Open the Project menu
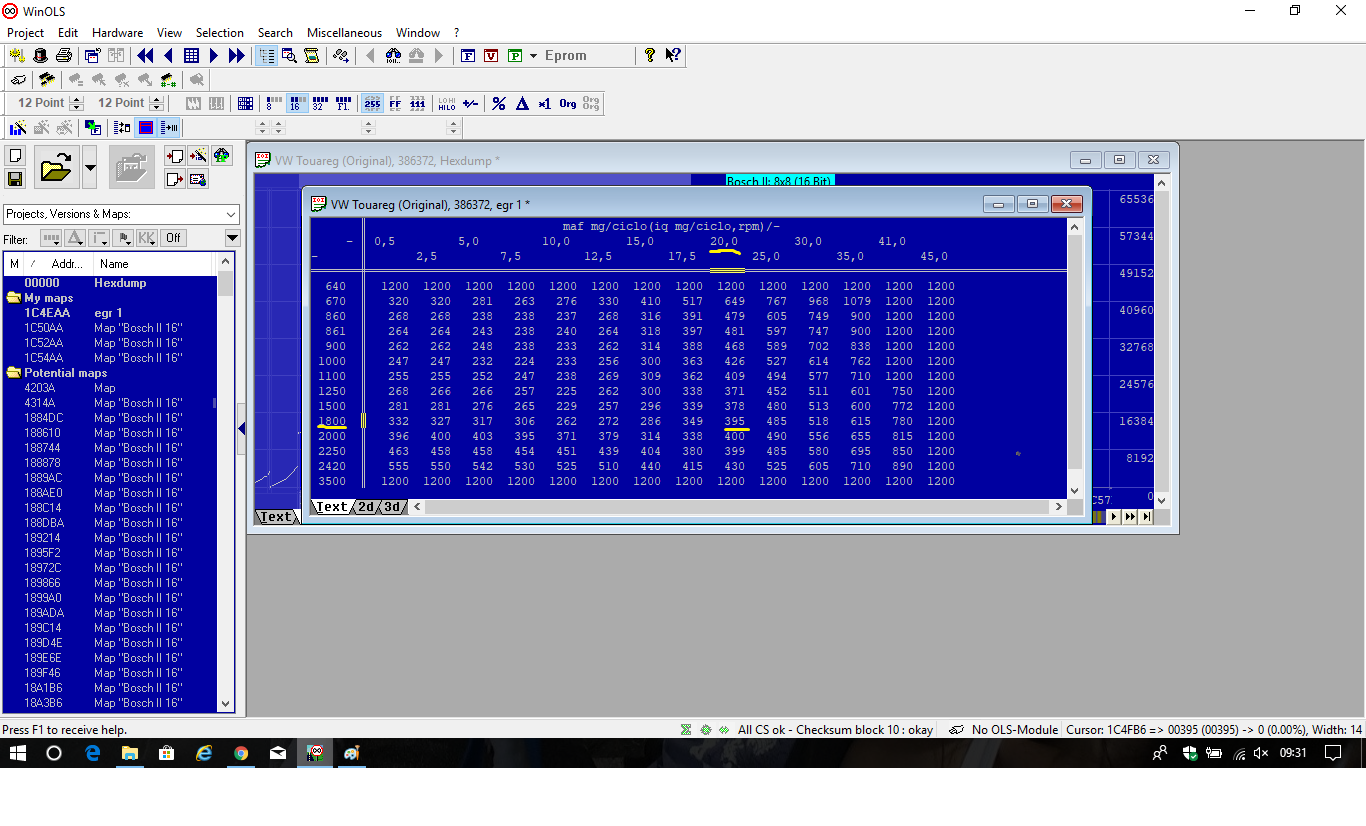This screenshot has height=826, width=1366. pos(26,33)
